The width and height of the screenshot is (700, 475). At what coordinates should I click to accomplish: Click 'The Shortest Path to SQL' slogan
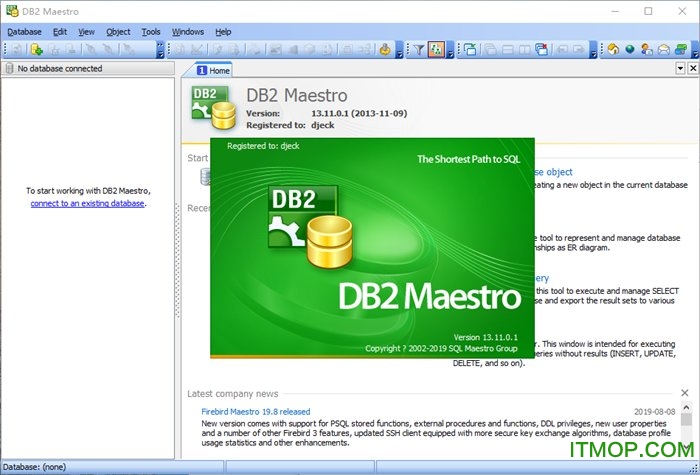(x=469, y=159)
